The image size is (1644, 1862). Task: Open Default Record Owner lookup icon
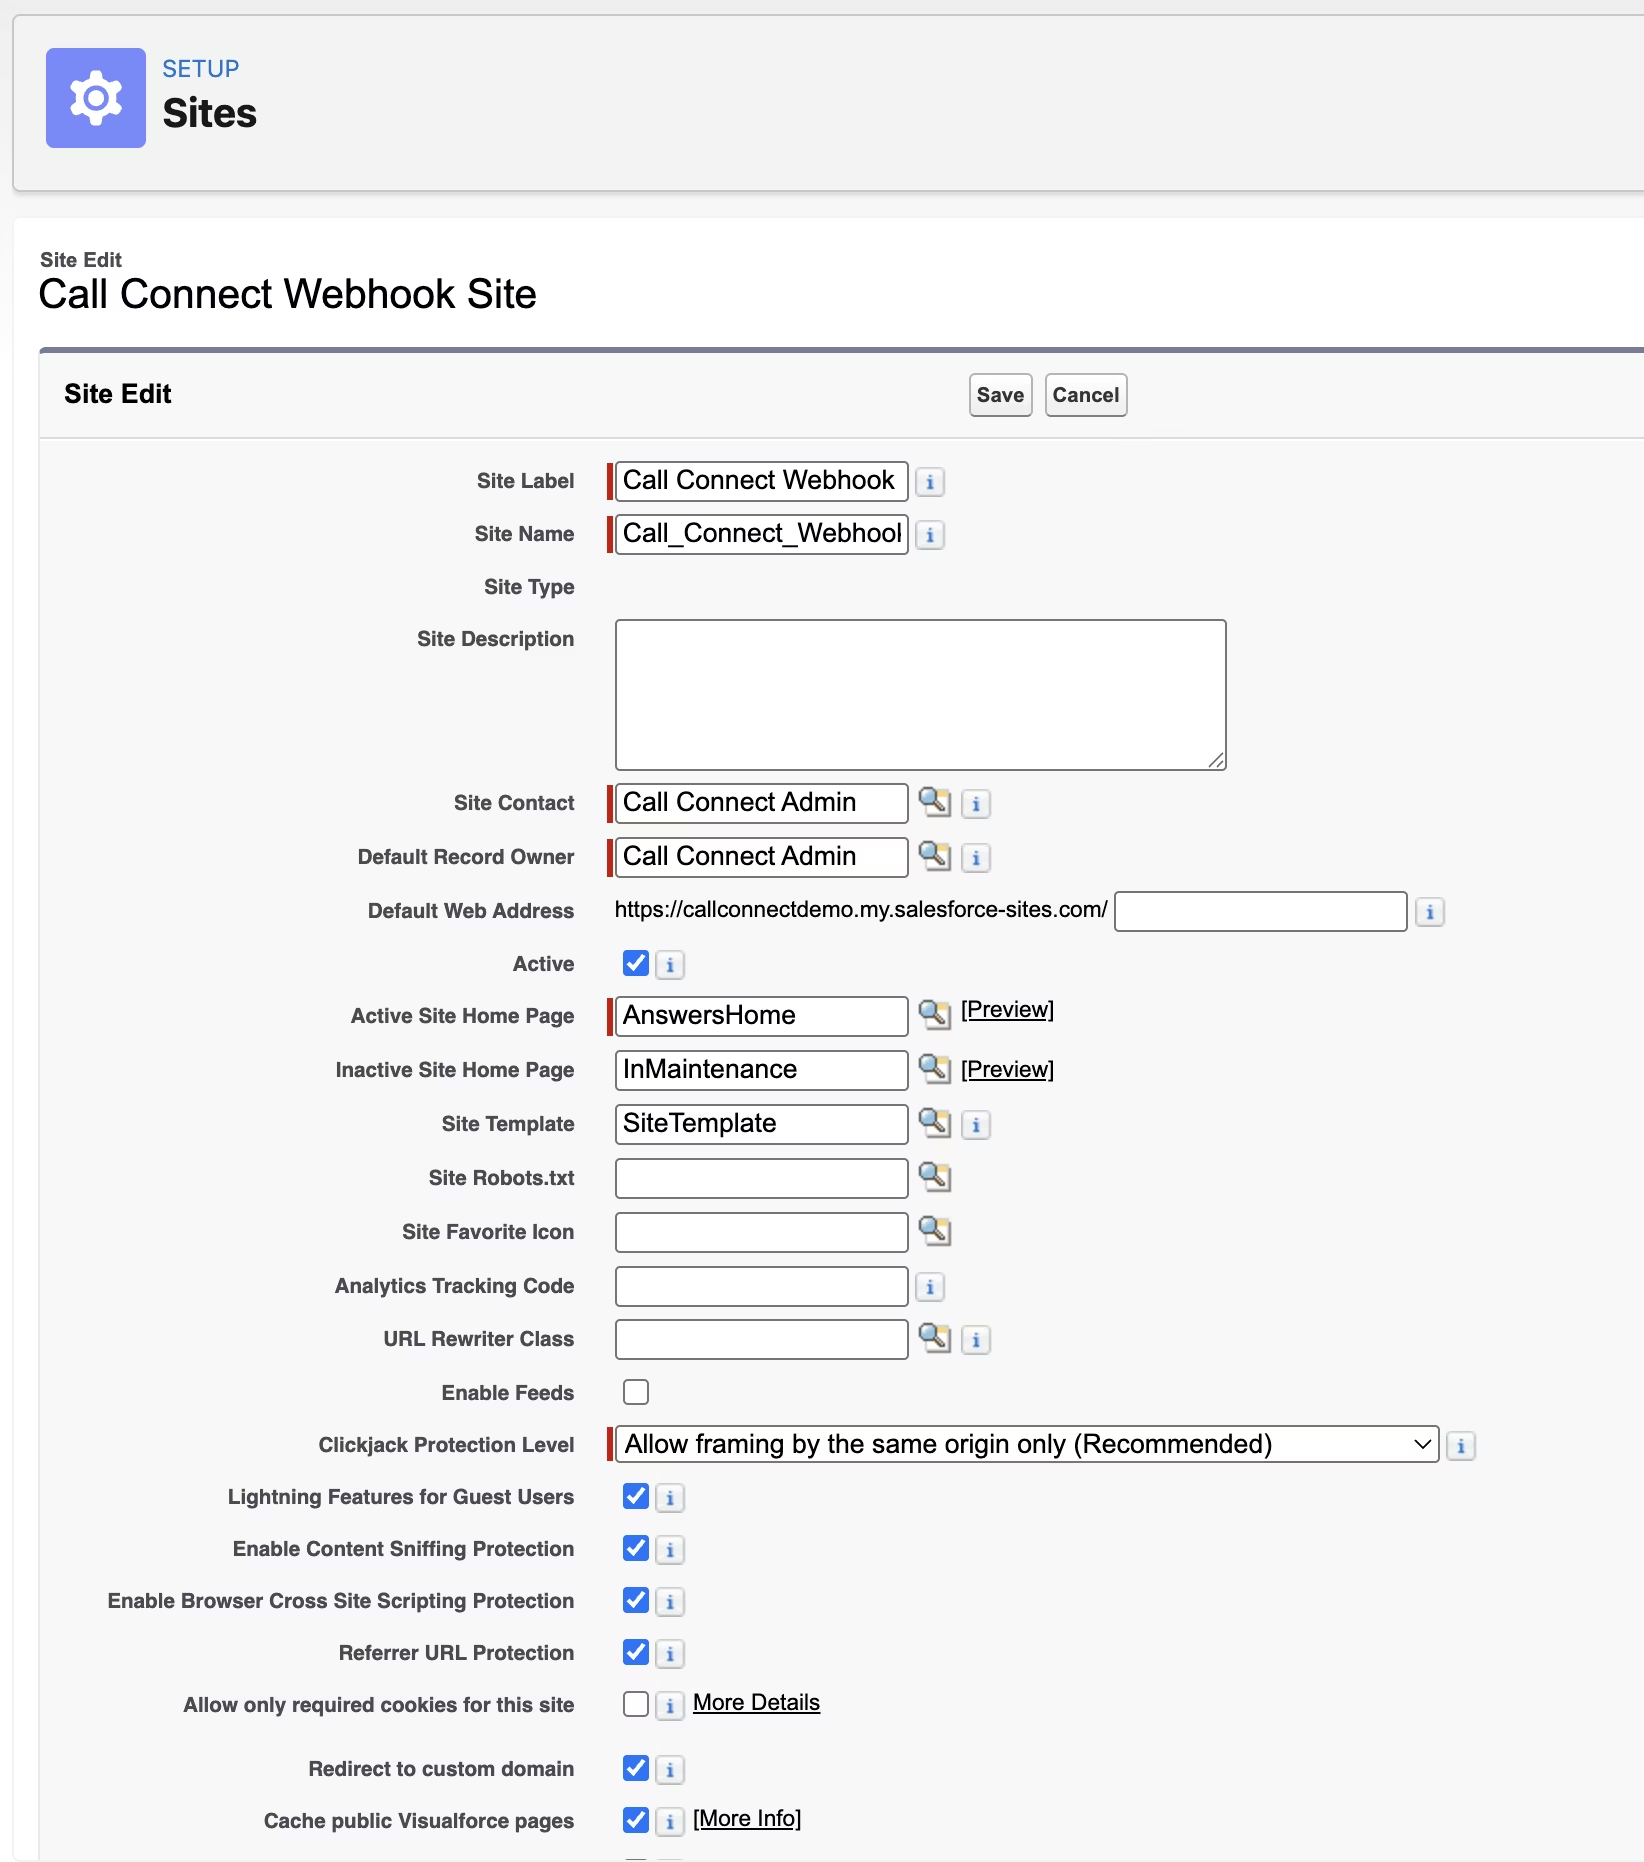[x=934, y=856]
